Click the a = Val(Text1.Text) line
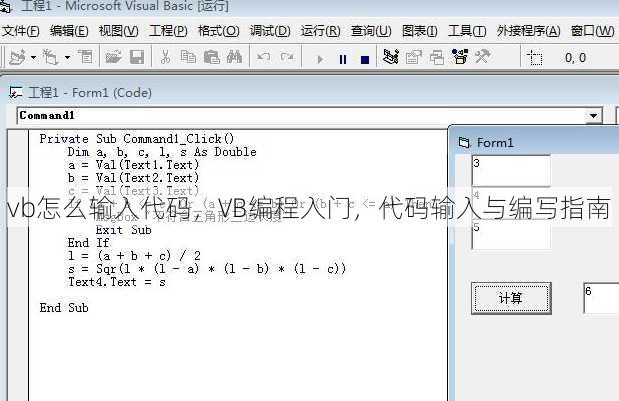This screenshot has height=401, width=619. pos(133,165)
